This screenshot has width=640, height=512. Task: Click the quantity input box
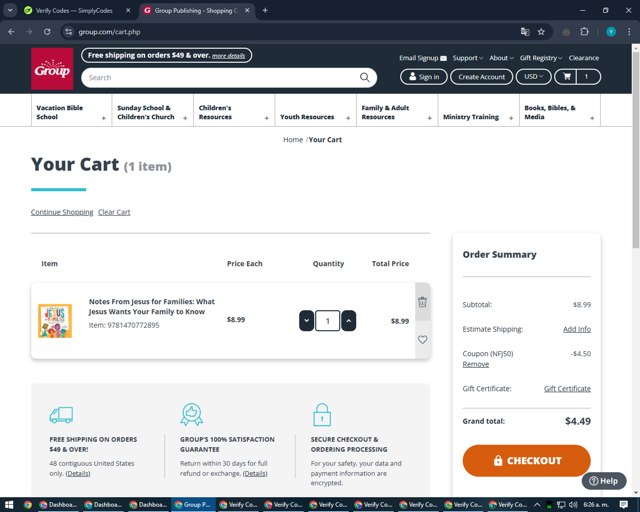click(x=327, y=321)
